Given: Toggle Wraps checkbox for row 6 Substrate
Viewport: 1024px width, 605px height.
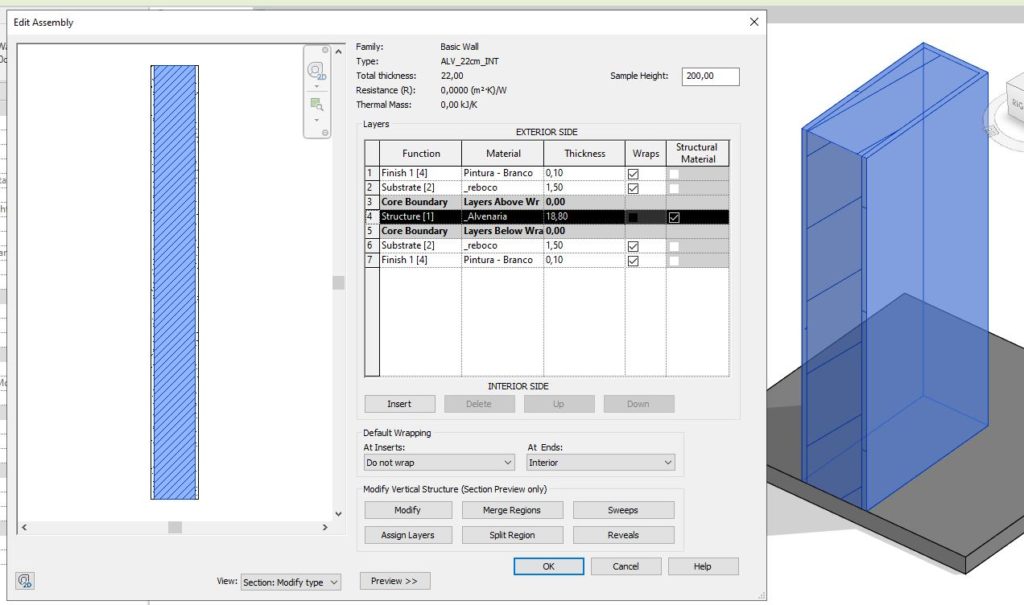Looking at the screenshot, I should (633, 246).
